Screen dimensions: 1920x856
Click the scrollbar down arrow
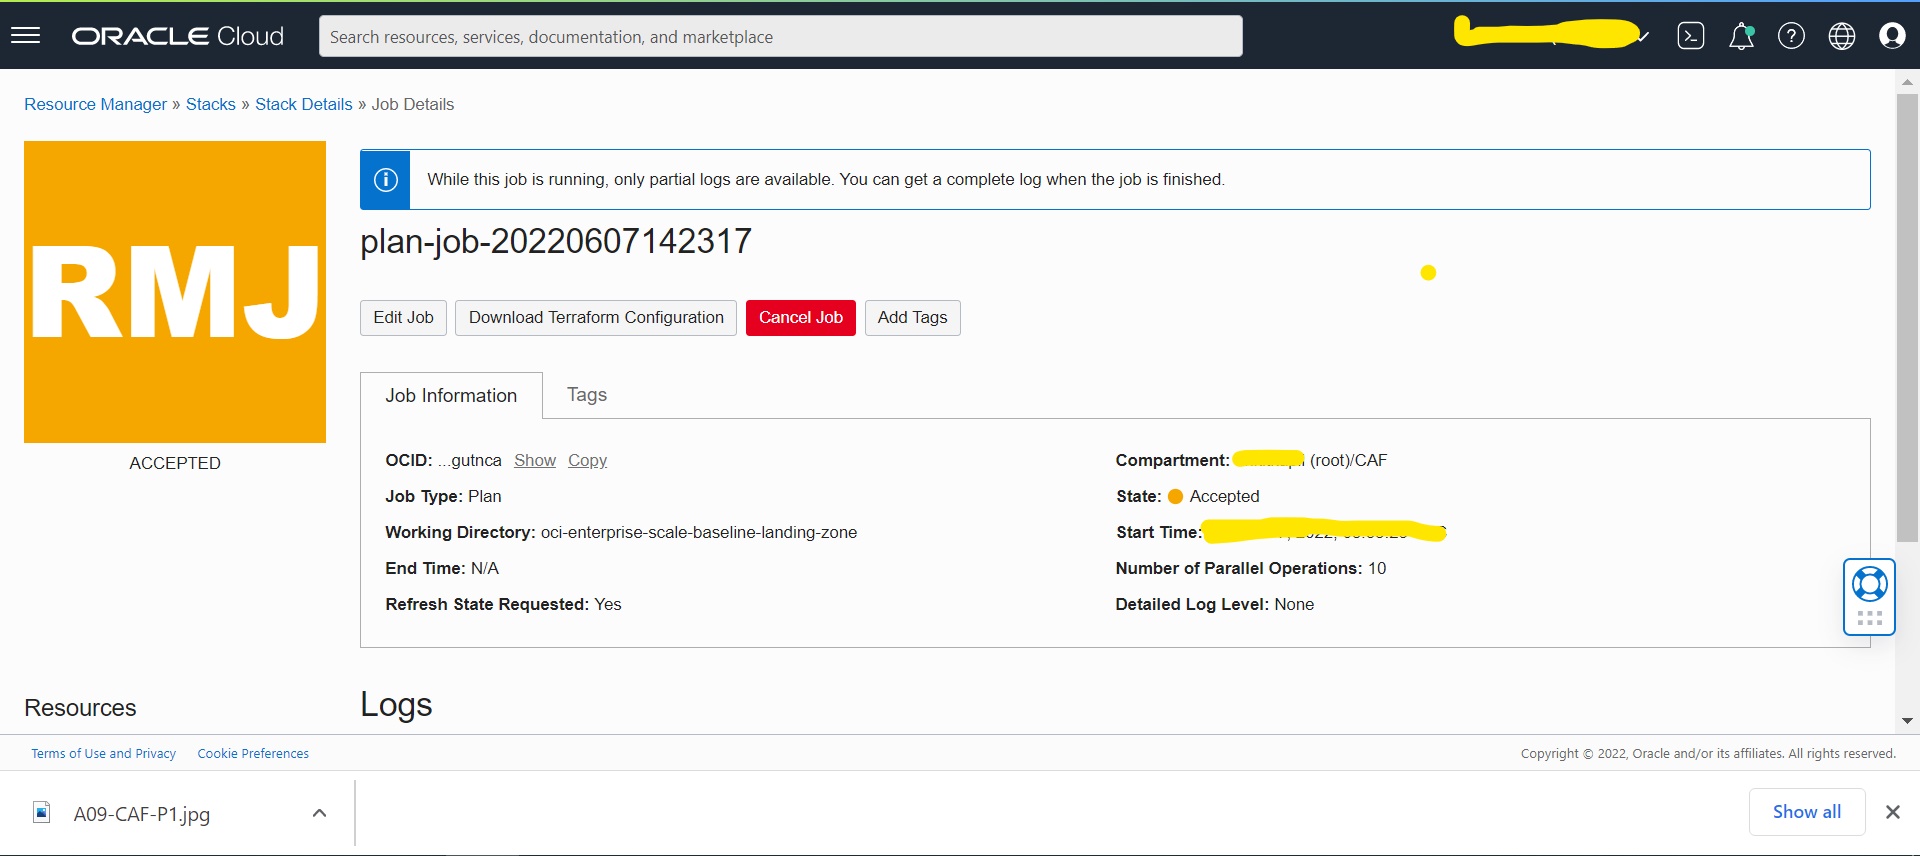tap(1907, 721)
